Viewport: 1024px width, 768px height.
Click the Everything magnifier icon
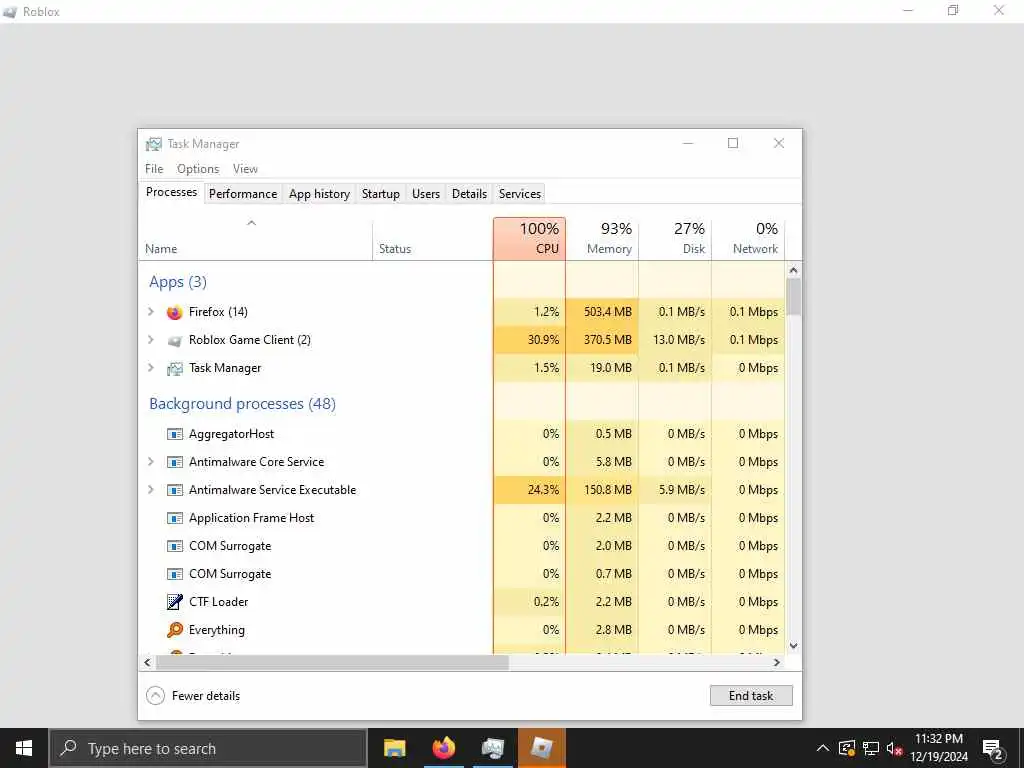[x=174, y=630]
